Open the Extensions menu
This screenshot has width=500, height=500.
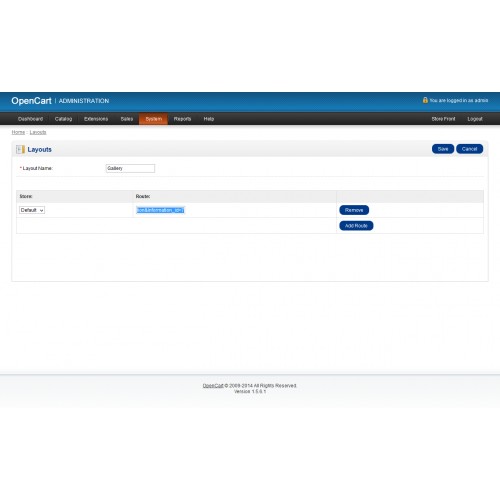(96, 119)
